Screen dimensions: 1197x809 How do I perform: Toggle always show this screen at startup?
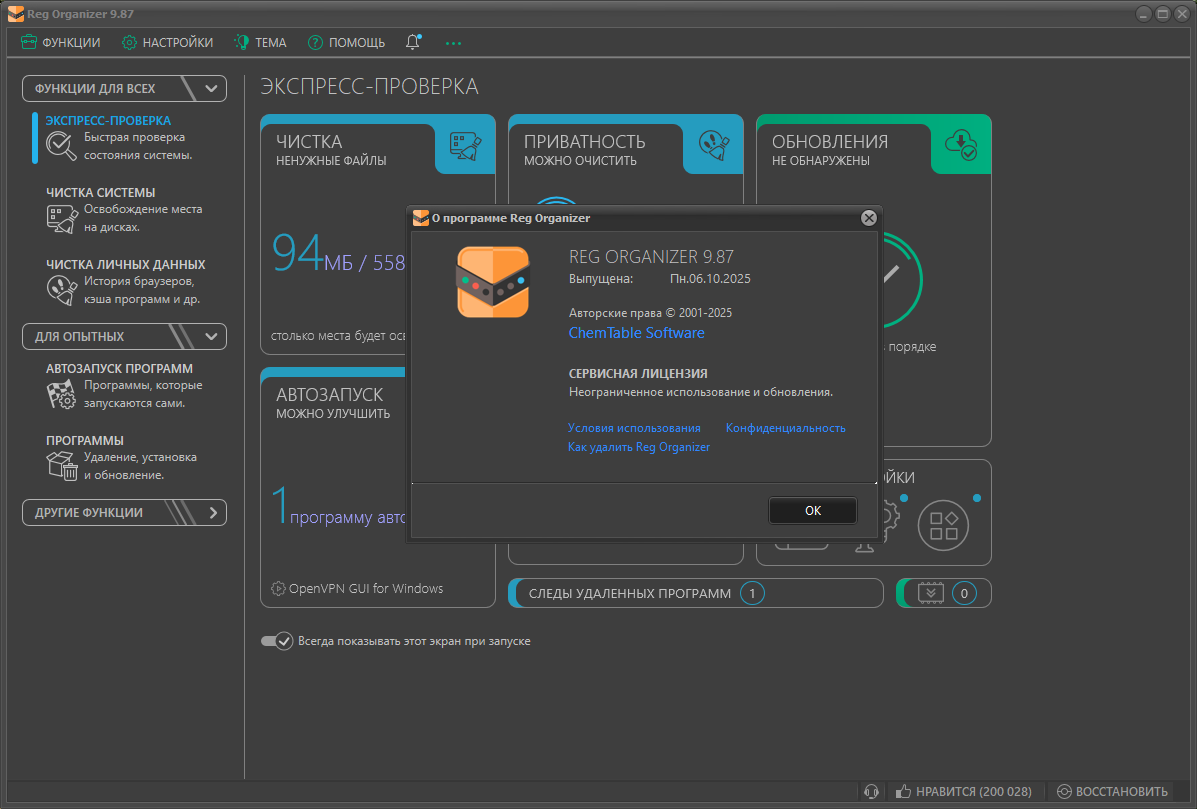pos(276,641)
